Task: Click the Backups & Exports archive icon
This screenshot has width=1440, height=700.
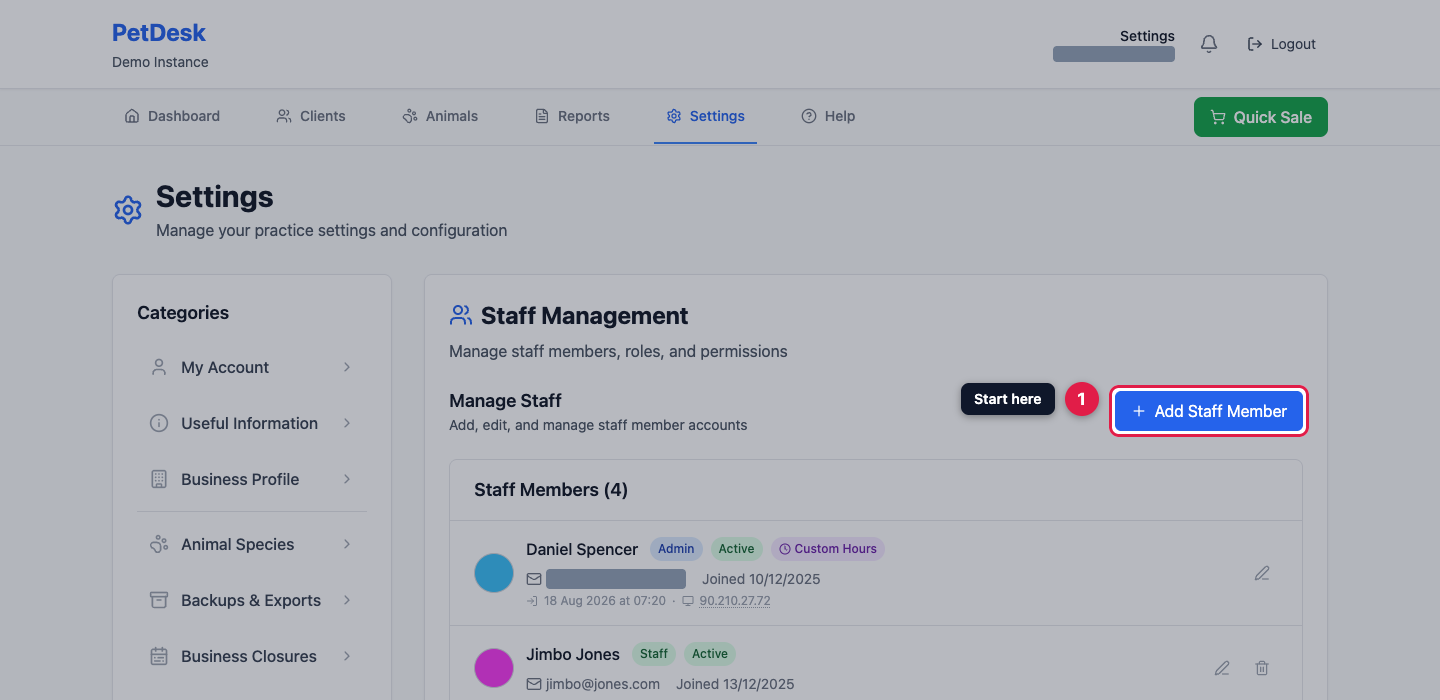Action: (159, 600)
